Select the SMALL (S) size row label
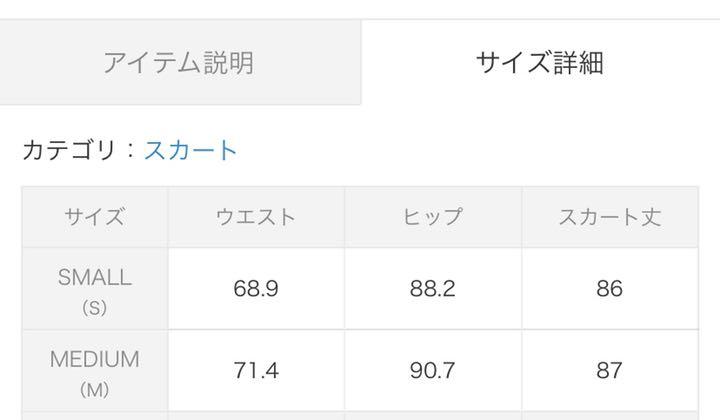 coord(95,288)
